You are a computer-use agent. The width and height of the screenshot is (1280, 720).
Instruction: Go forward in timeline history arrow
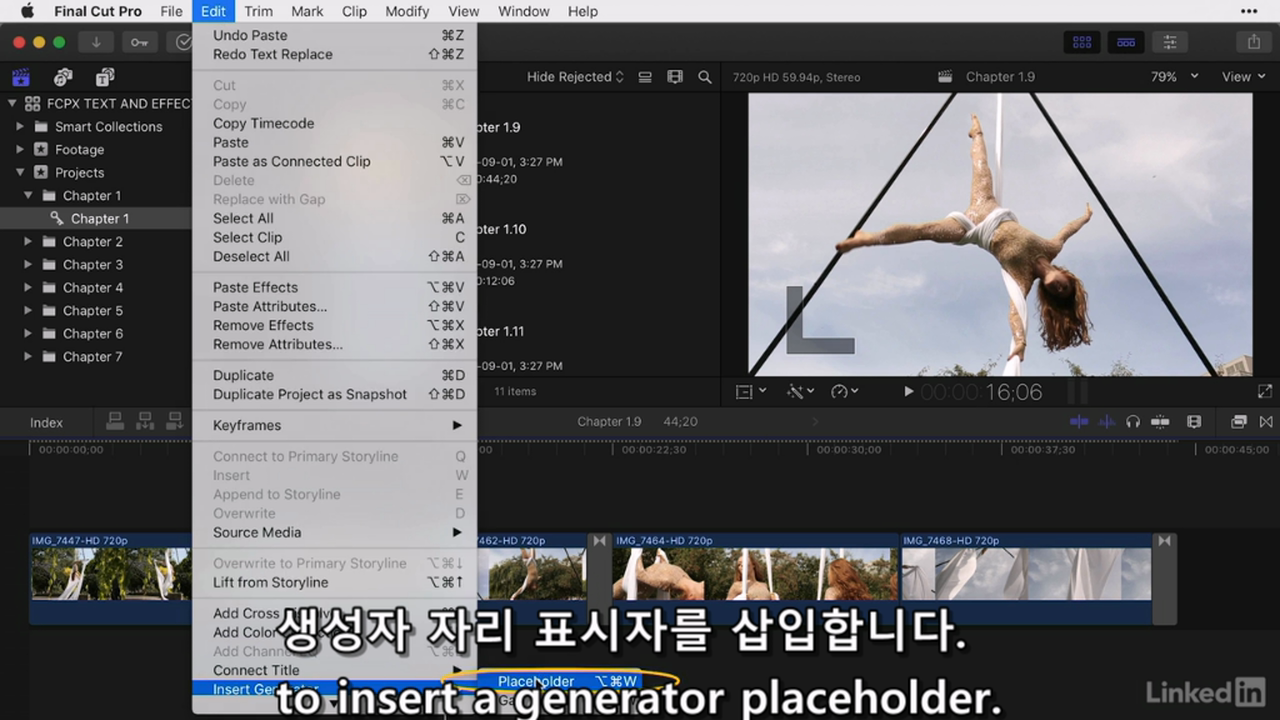coord(814,422)
